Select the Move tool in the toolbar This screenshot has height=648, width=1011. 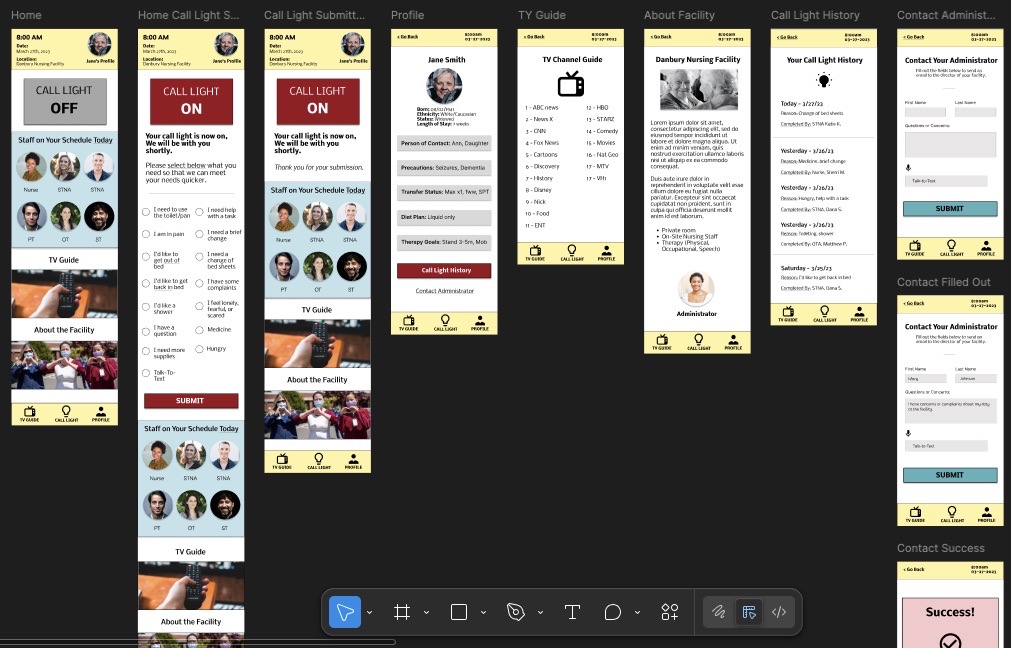[x=345, y=612]
